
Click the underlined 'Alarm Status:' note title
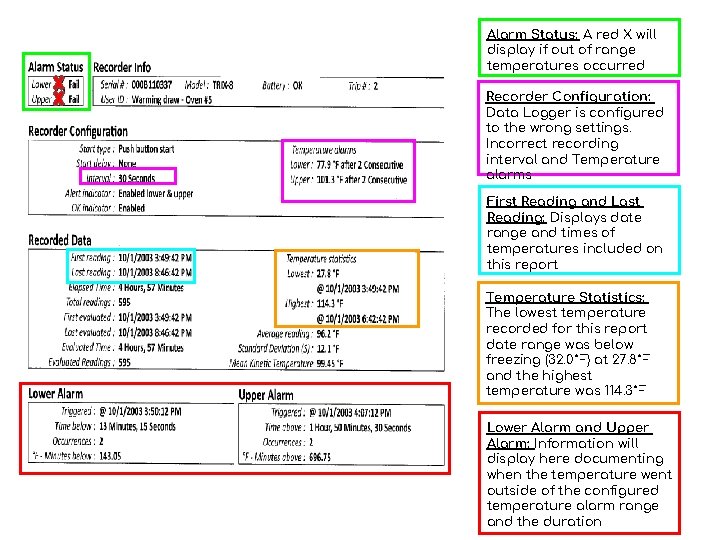533,34
